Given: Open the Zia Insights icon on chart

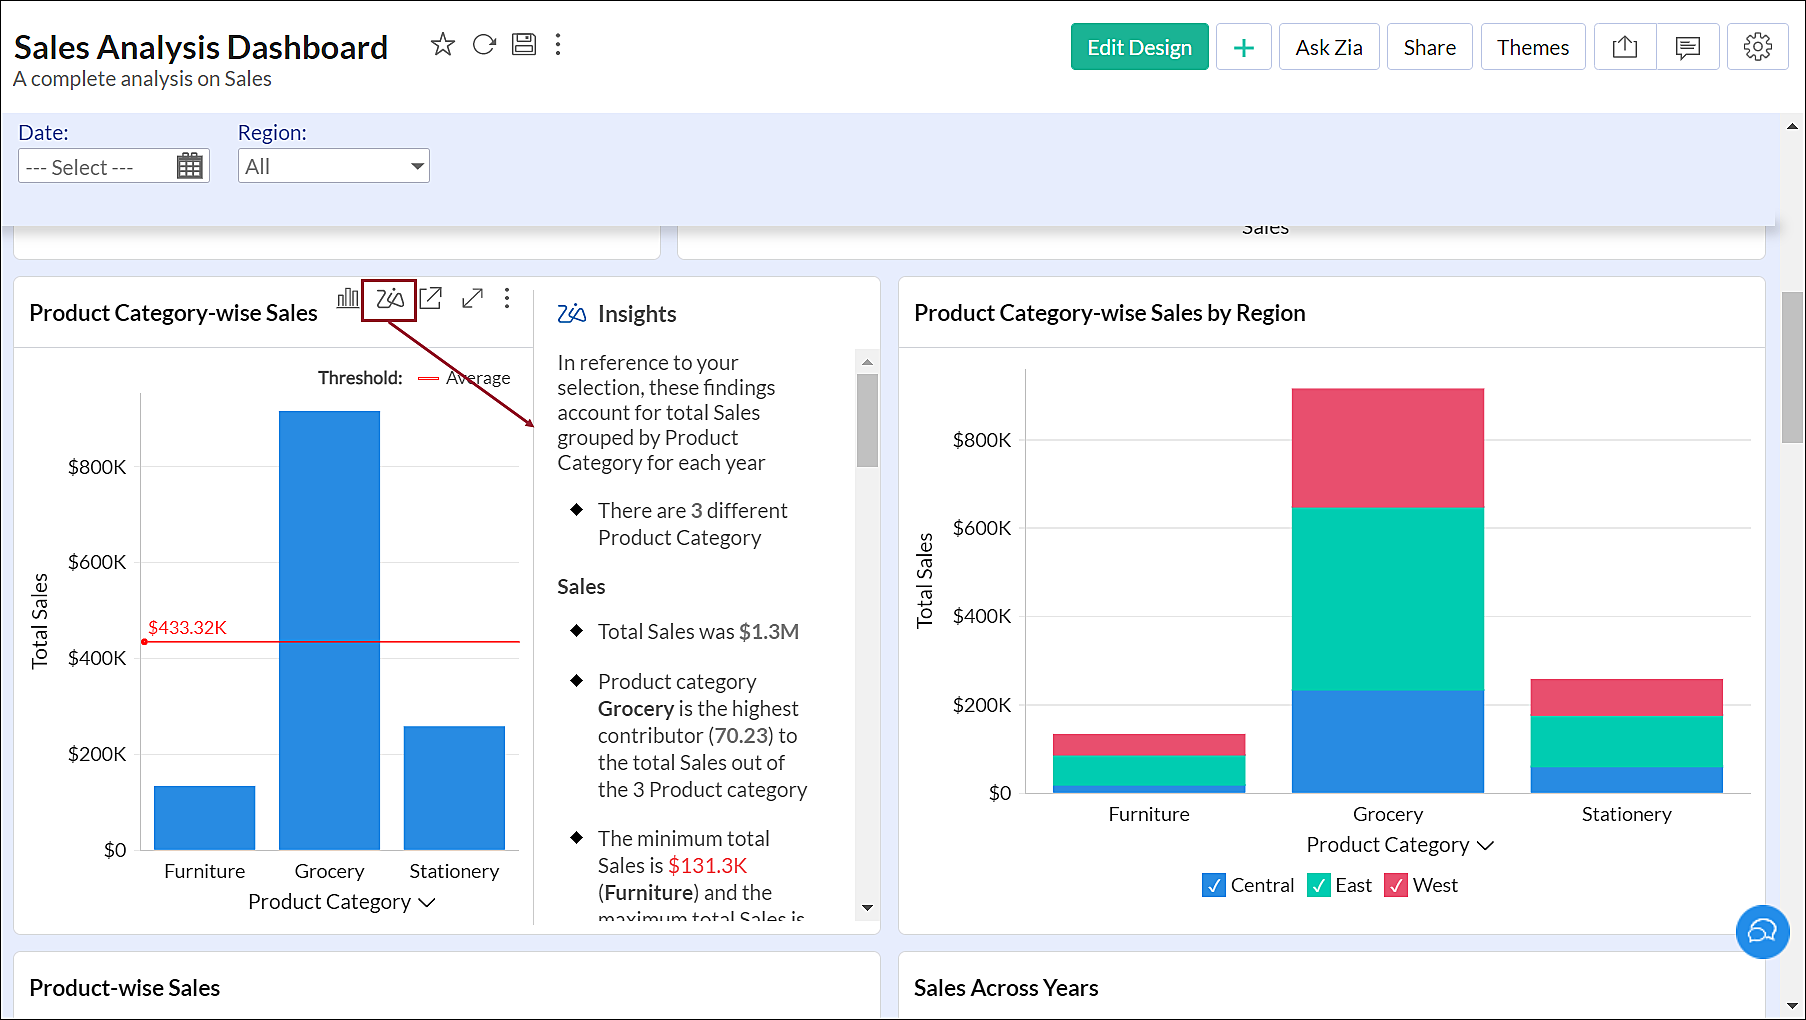Looking at the screenshot, I should click(x=389, y=298).
